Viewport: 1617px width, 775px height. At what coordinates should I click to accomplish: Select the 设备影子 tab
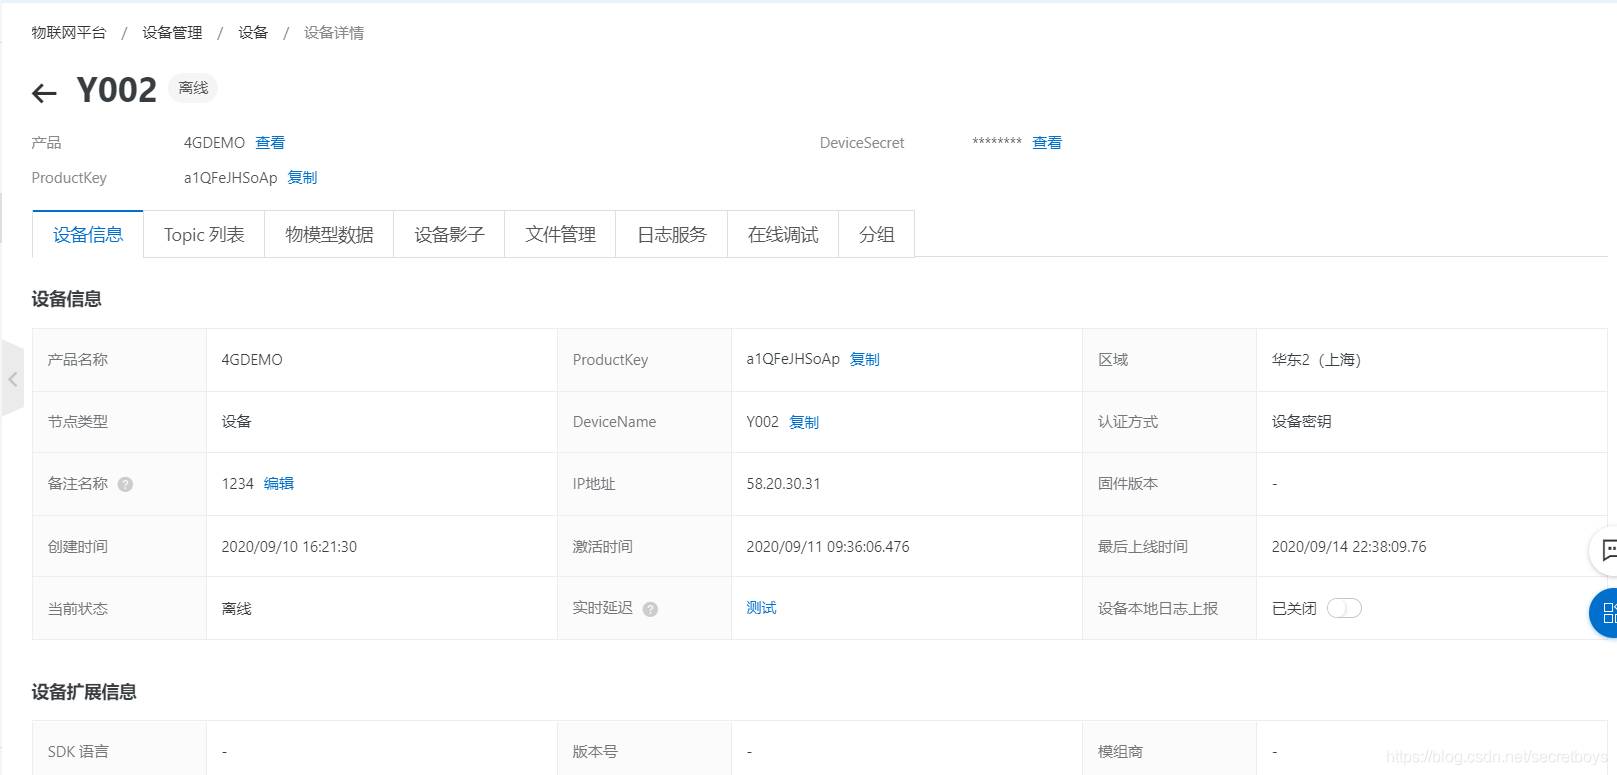pyautogui.click(x=449, y=234)
